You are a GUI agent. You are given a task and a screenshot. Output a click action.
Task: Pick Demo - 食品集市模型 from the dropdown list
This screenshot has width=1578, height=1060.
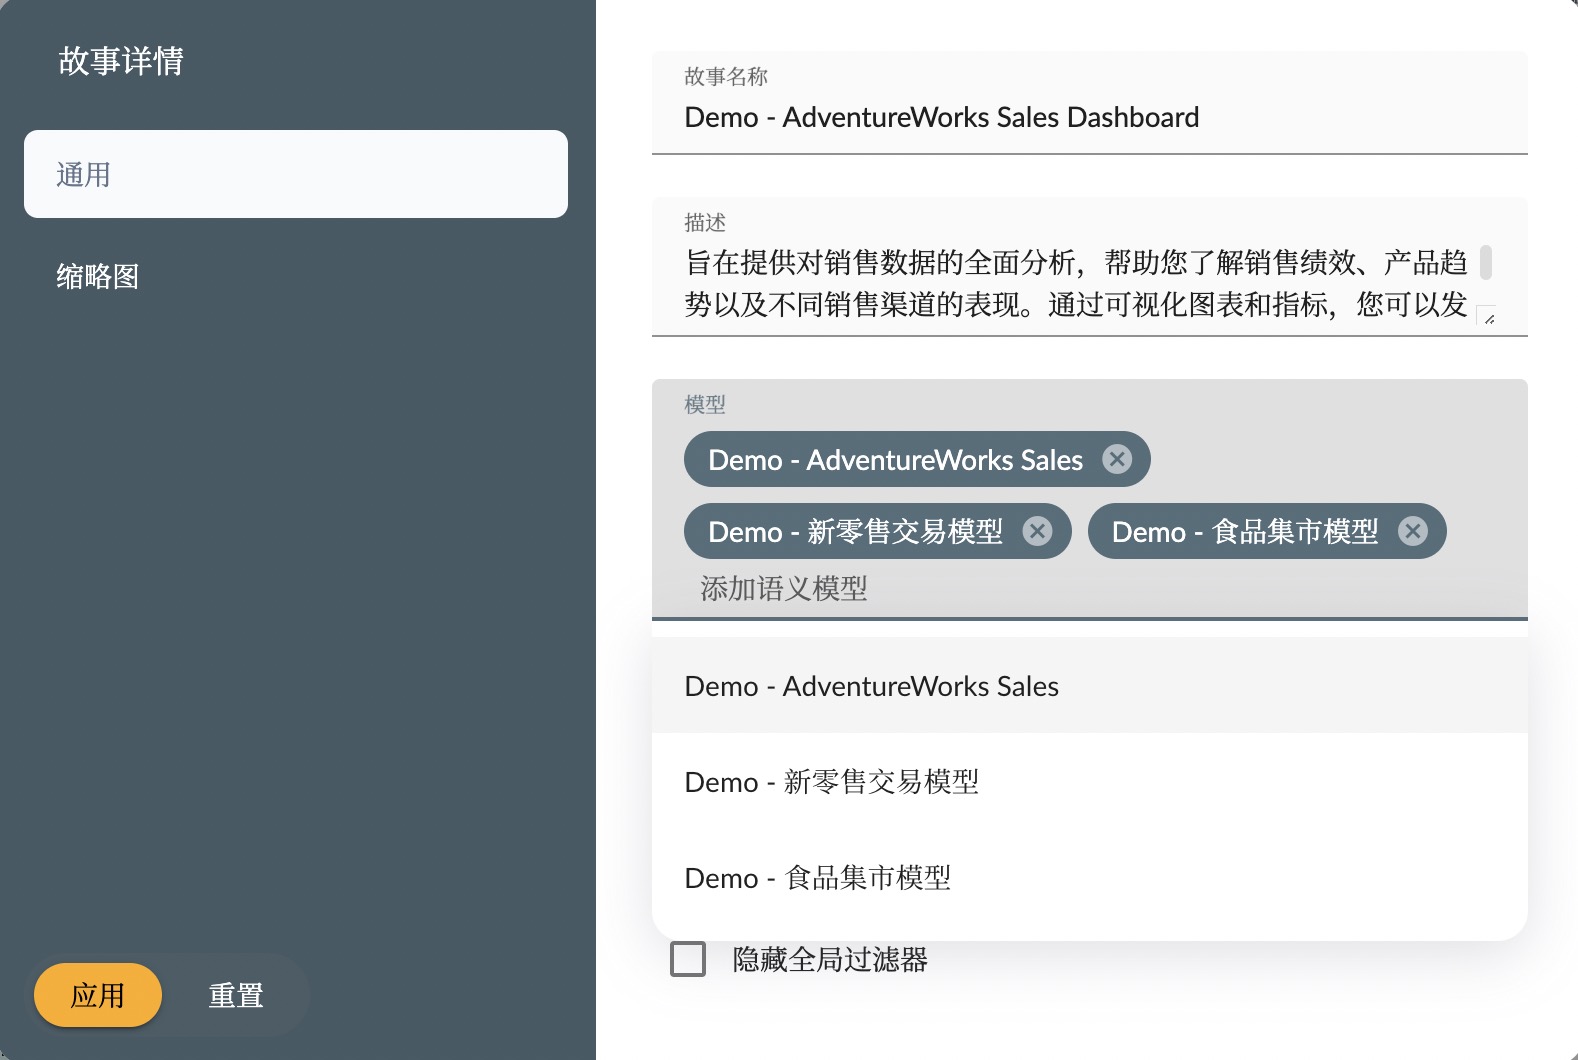coord(817,878)
